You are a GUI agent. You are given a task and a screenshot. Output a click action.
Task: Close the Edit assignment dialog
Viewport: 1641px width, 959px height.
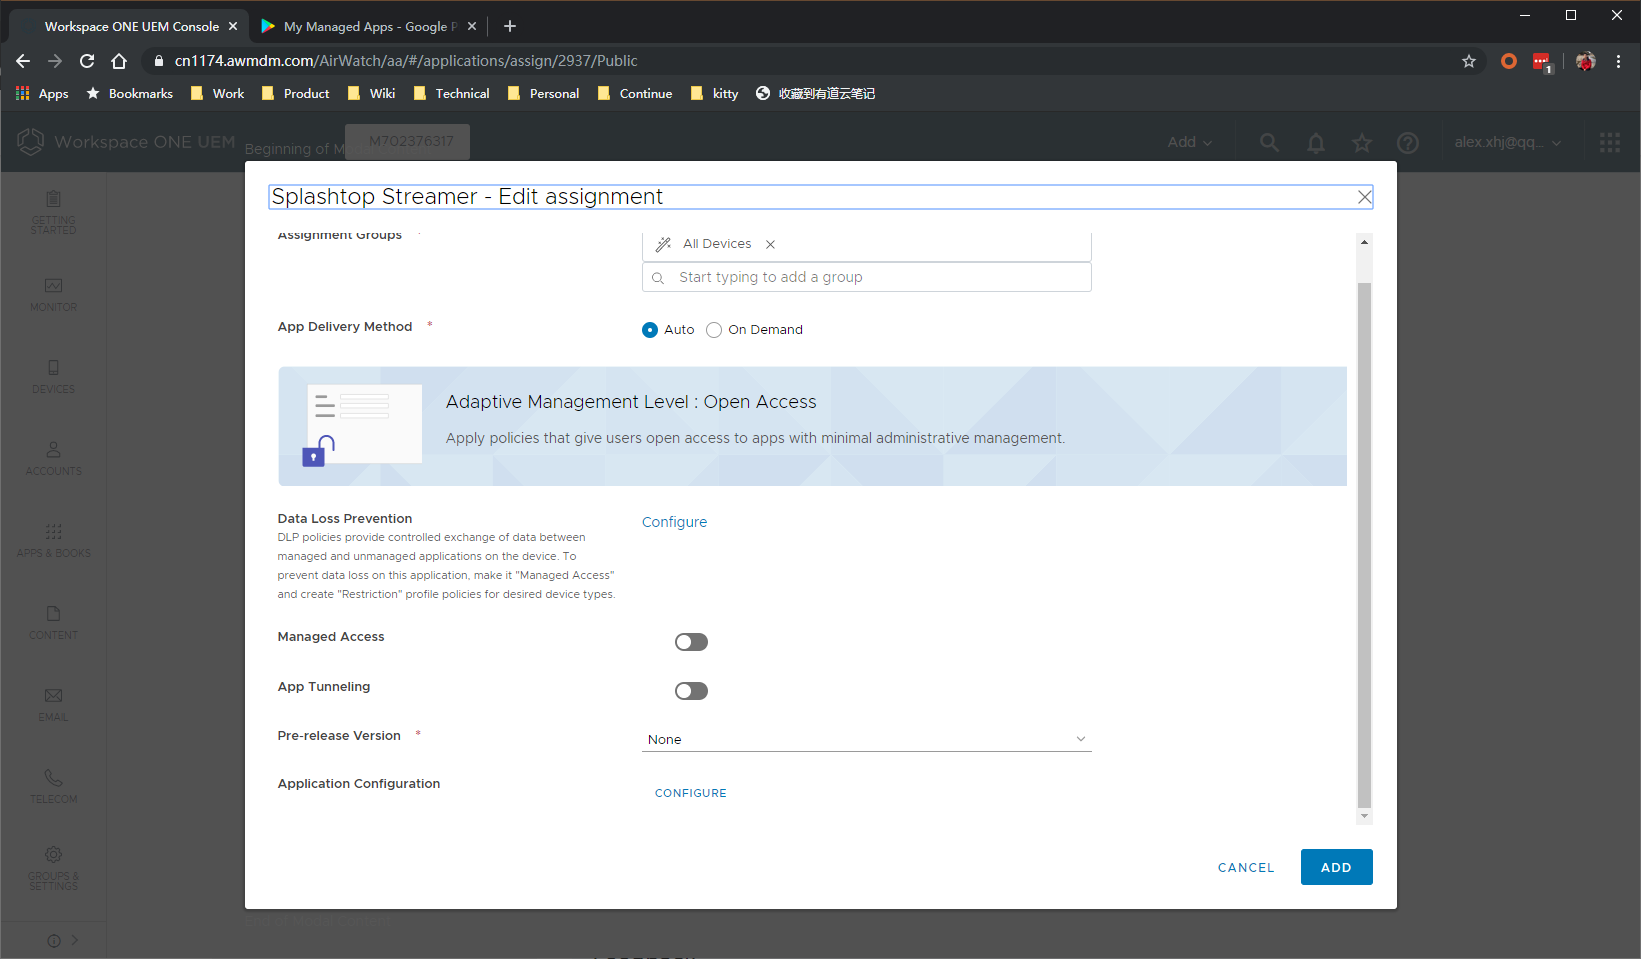(x=1364, y=197)
